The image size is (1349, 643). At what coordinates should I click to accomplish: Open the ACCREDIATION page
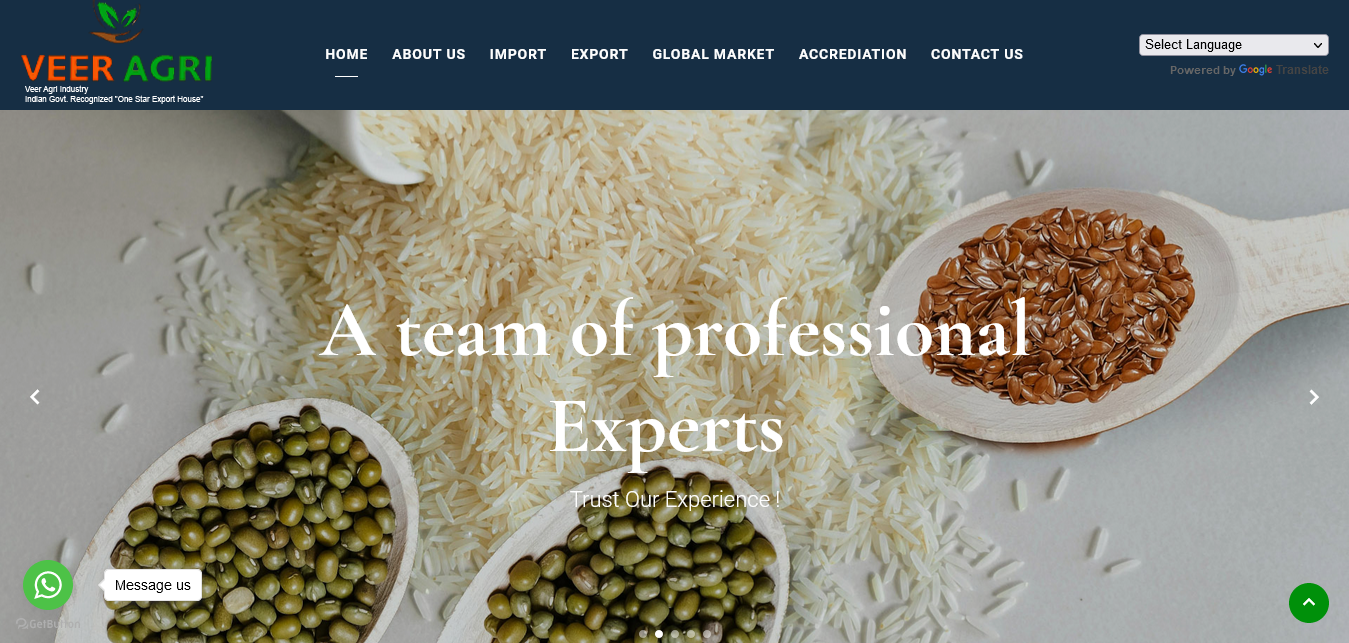tap(852, 54)
